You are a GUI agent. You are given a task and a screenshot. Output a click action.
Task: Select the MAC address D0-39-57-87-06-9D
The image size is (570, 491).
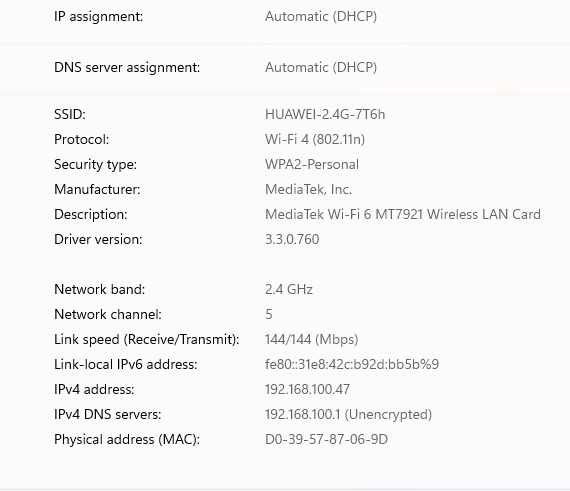coord(326,440)
